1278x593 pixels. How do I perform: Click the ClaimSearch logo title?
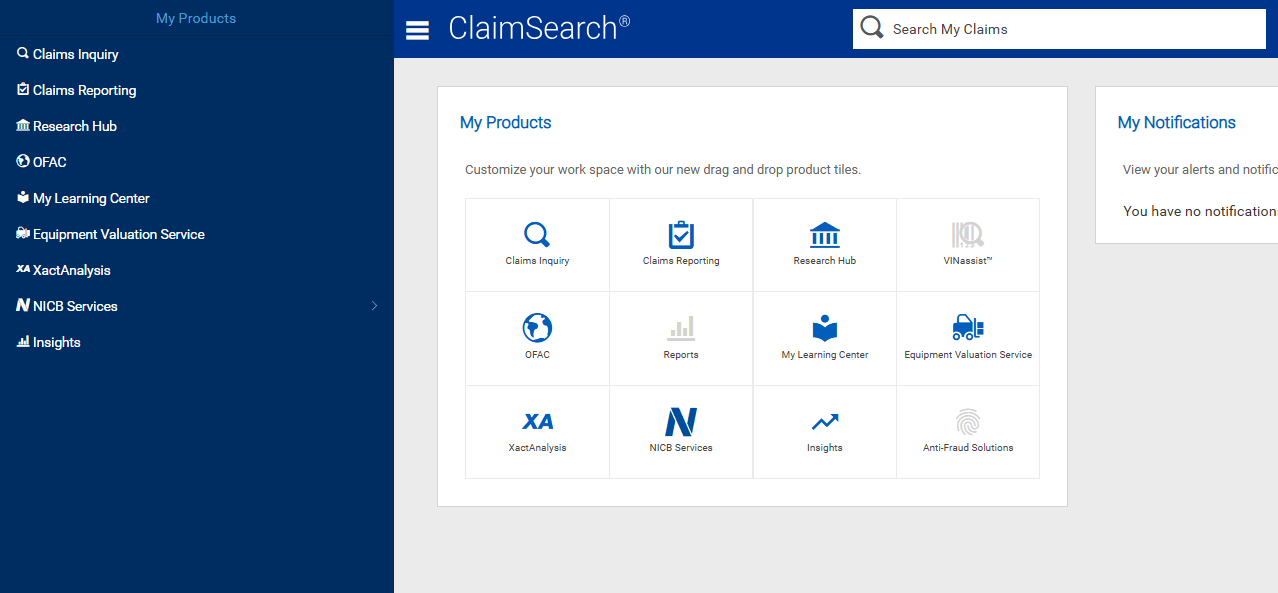click(539, 28)
